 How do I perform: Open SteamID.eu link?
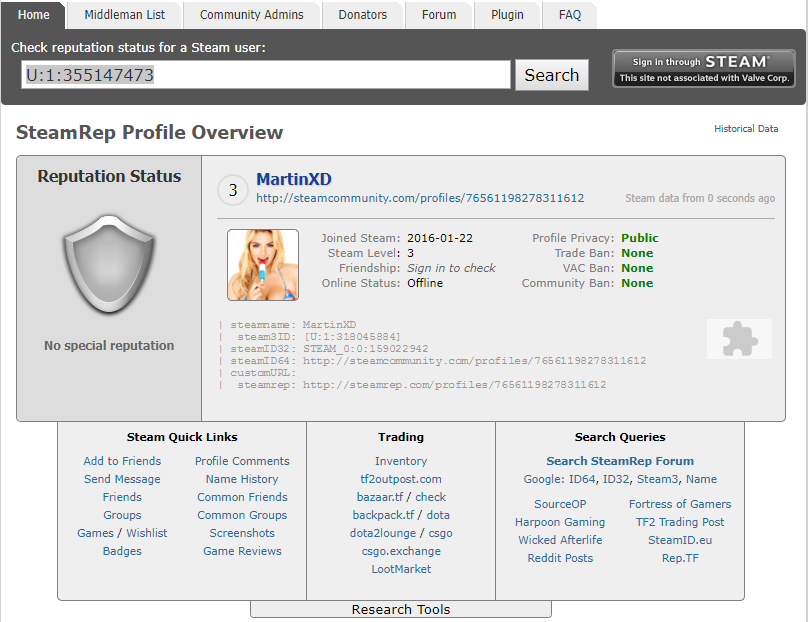[680, 540]
